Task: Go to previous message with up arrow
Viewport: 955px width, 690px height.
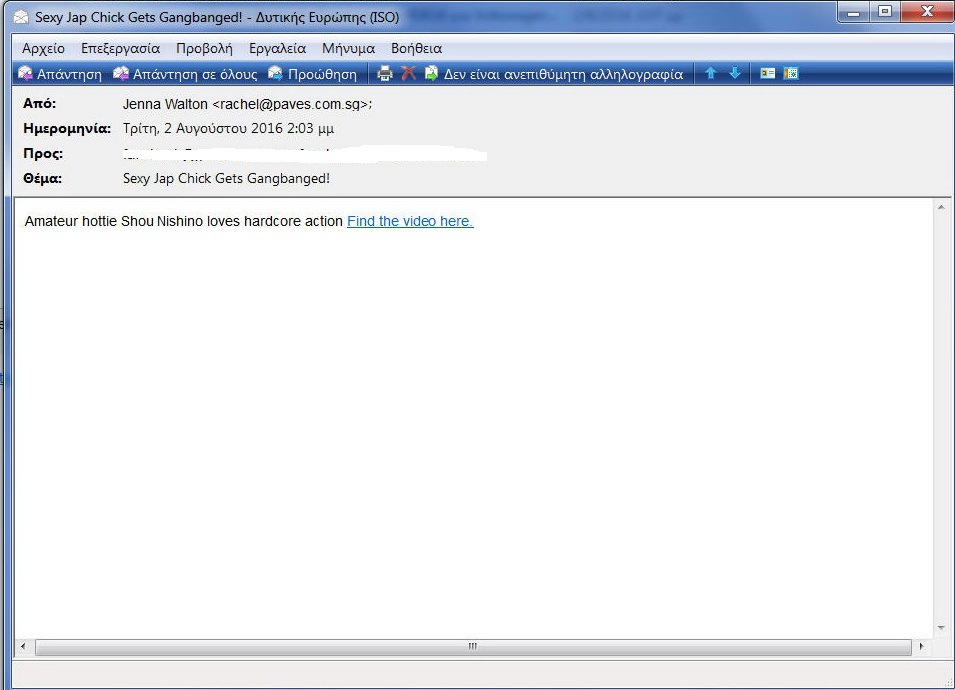Action: [710, 73]
